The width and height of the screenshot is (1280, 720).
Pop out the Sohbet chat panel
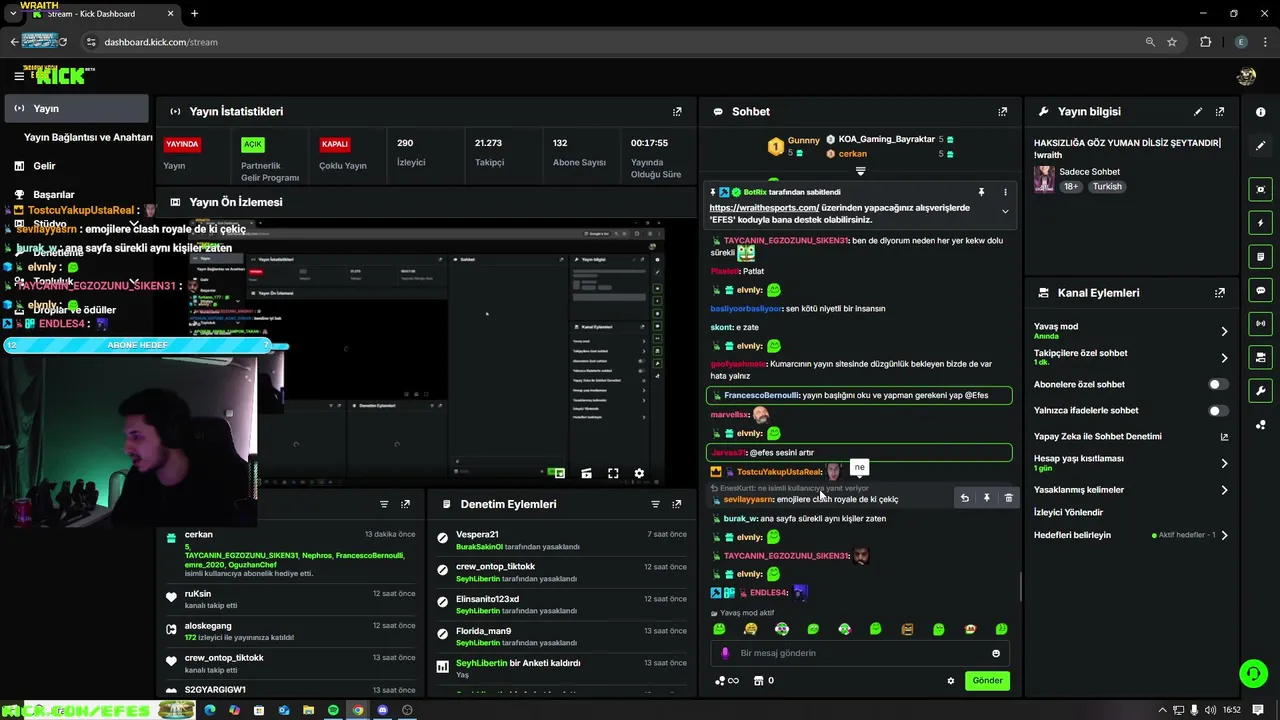click(1003, 112)
